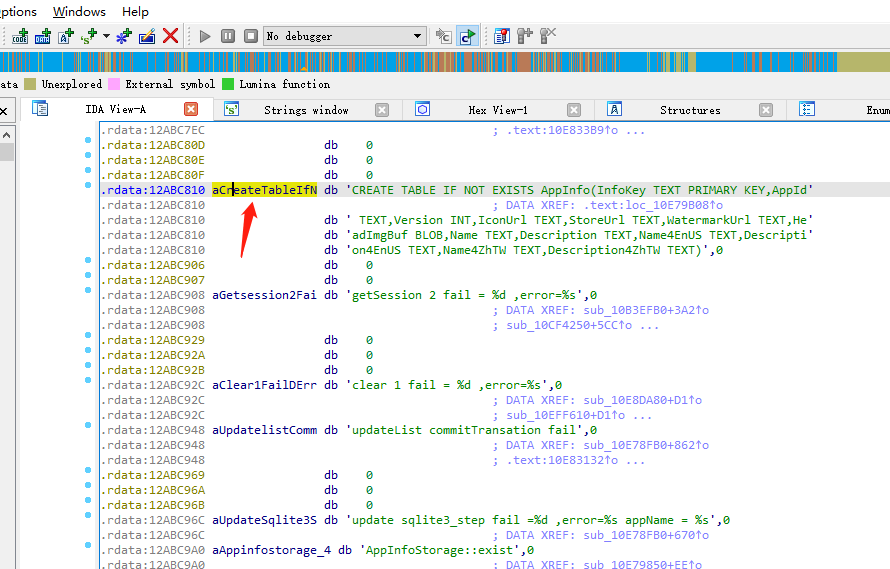Screen dimensions: 890x569
Task: Select the aUpdateSqlite3S label
Action: [265, 520]
